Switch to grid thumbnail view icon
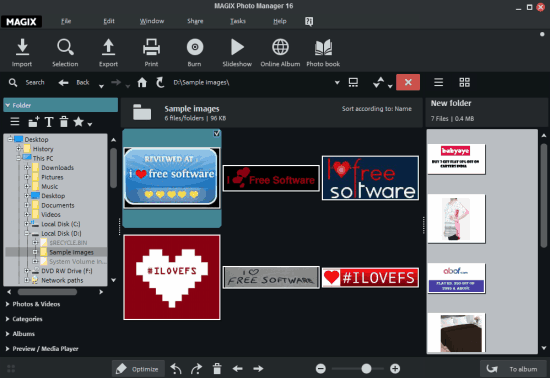The height and width of the screenshot is (378, 550). (x=464, y=82)
